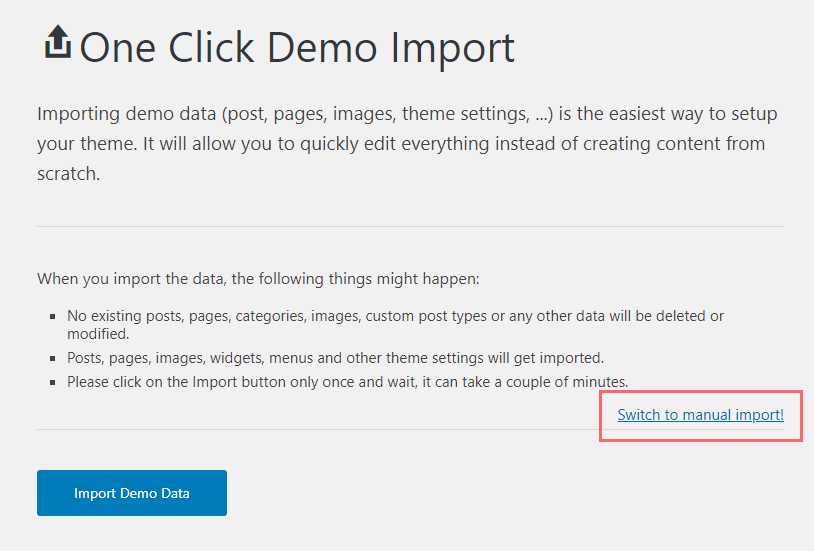814x551 pixels.
Task: Start import with the Import Demo Data button
Action: coord(132,493)
